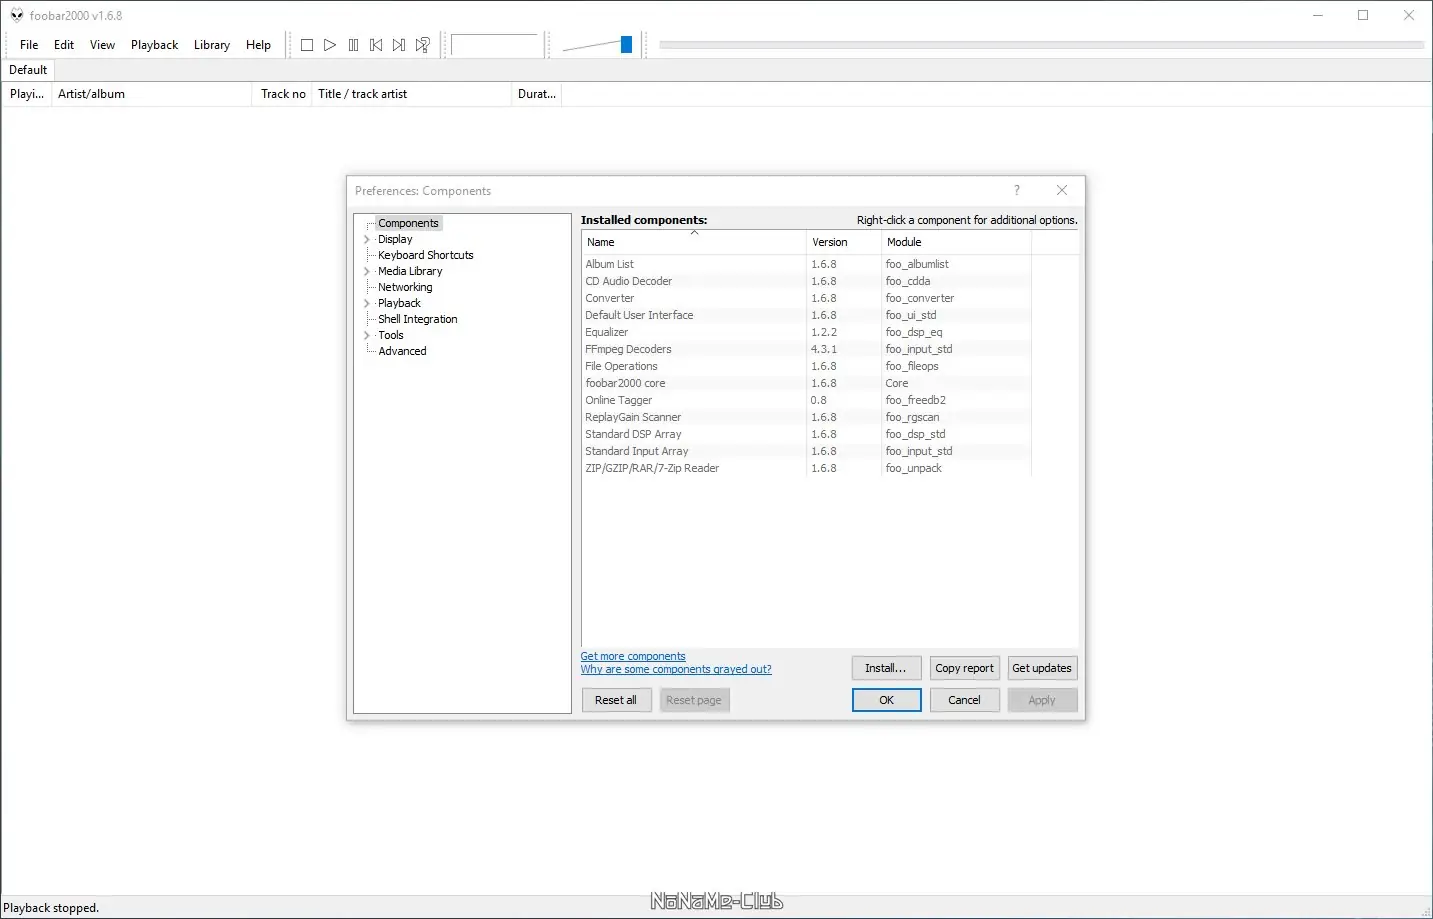Image resolution: width=1433 pixels, height=919 pixels.
Task: Open the Library menu
Action: [212, 45]
